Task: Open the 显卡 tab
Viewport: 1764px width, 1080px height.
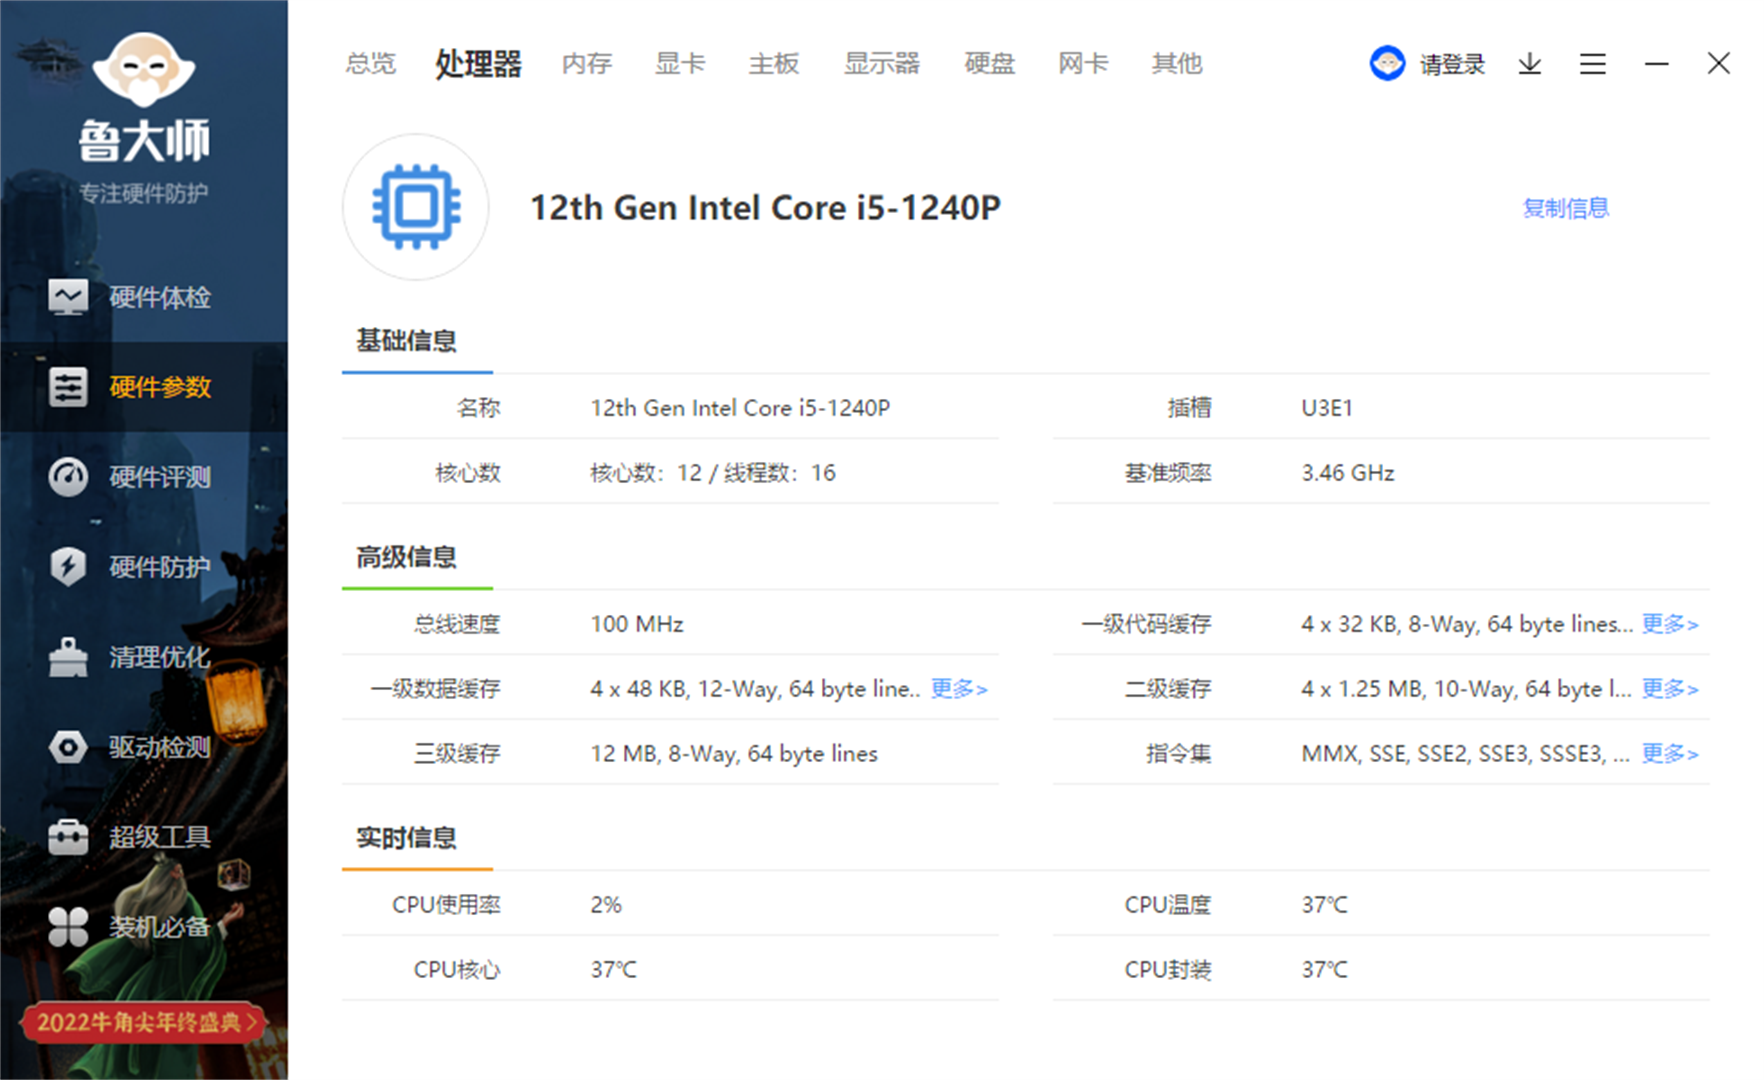Action: (680, 64)
